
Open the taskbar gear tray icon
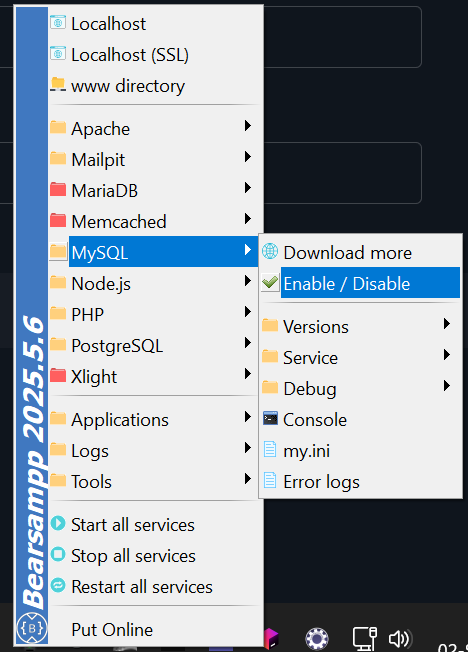click(317, 638)
